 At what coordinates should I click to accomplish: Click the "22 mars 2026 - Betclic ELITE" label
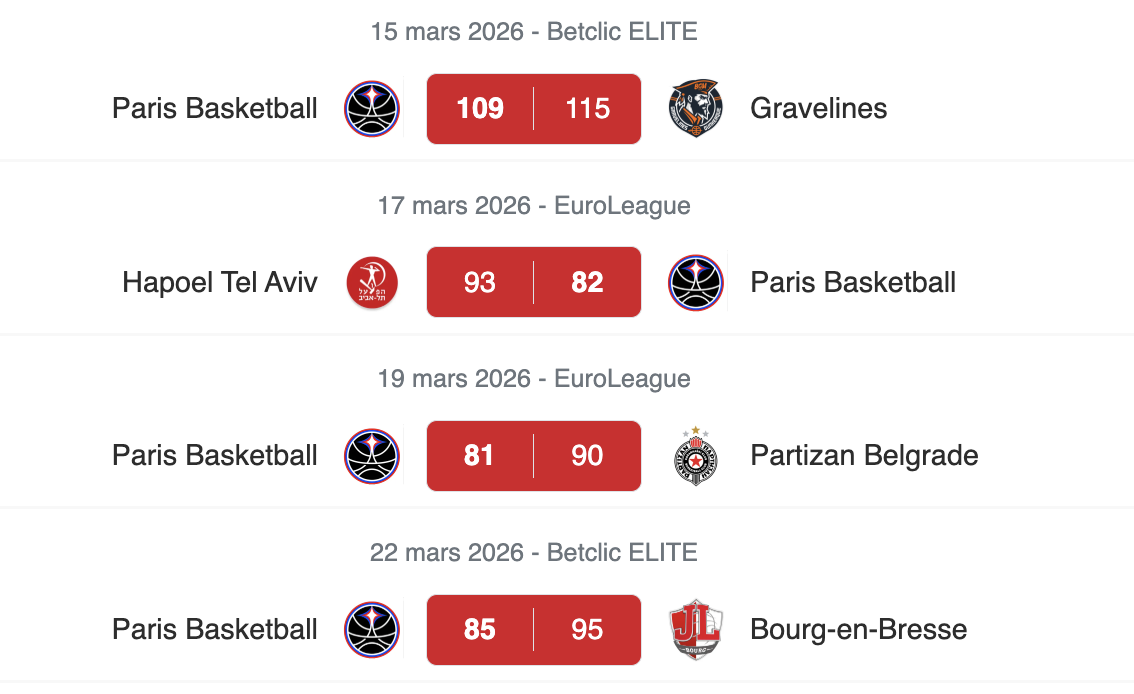pyautogui.click(x=534, y=552)
